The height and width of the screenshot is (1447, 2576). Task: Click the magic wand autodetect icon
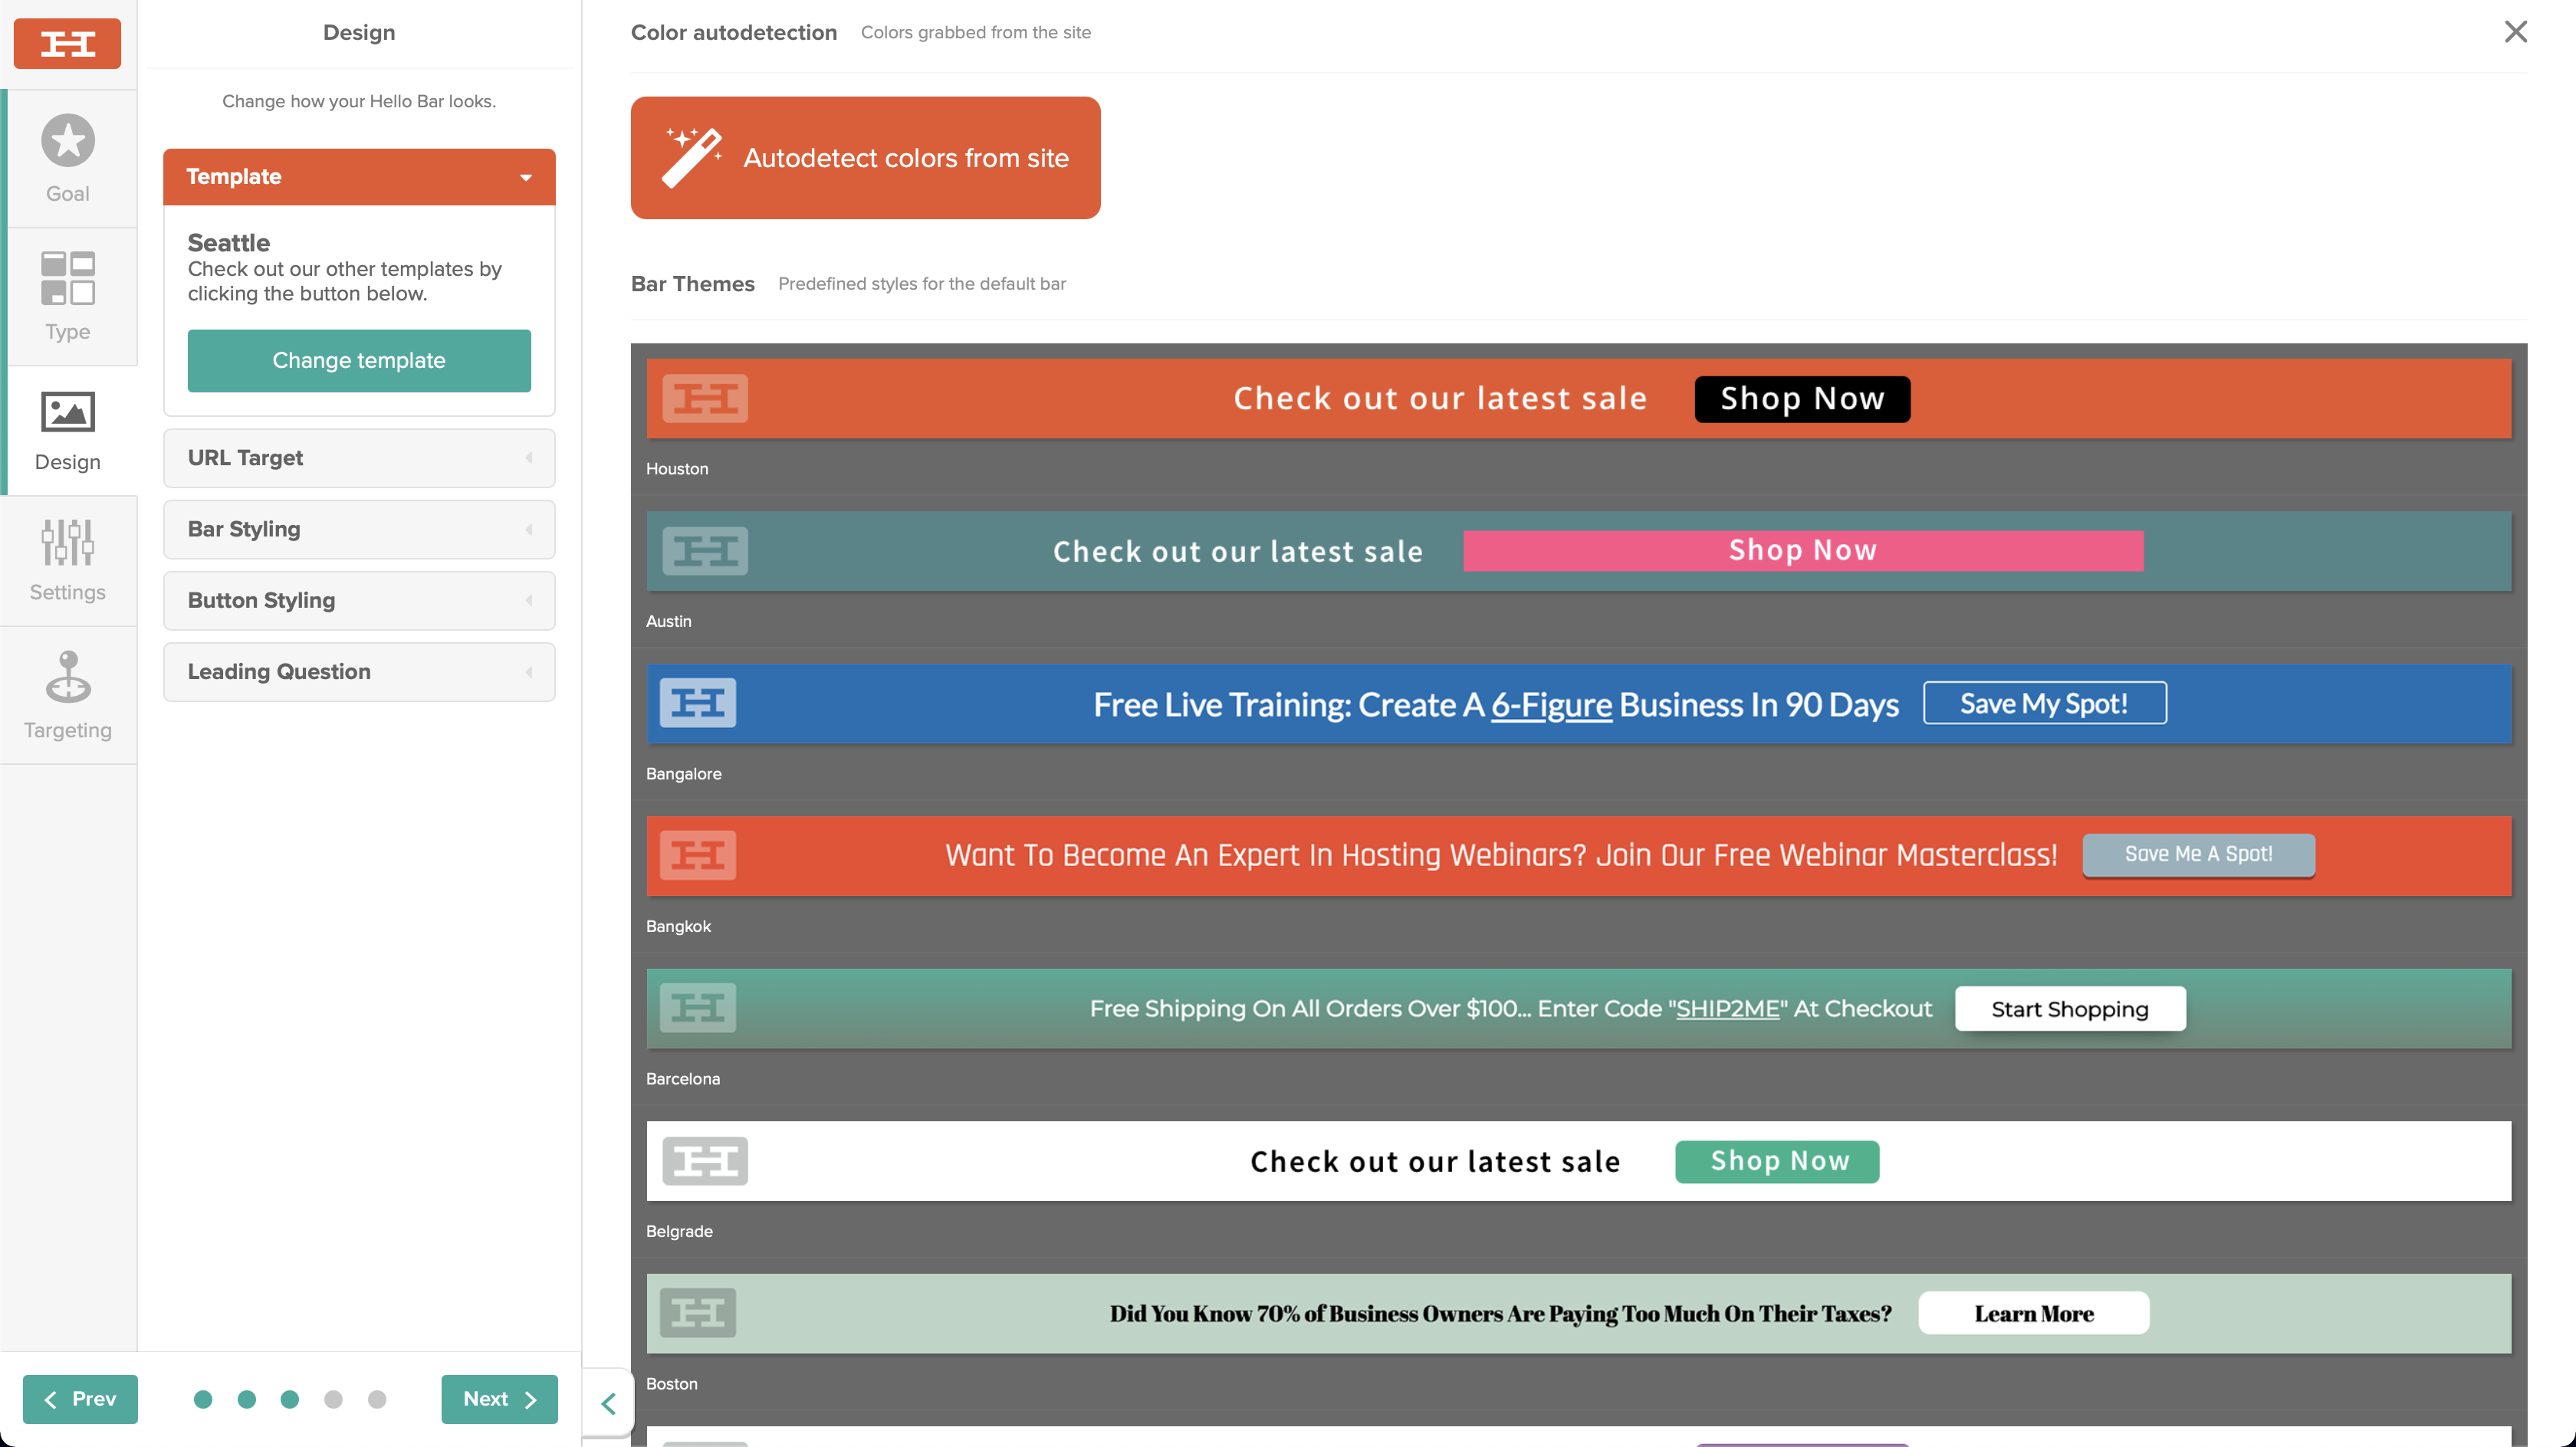[x=691, y=157]
